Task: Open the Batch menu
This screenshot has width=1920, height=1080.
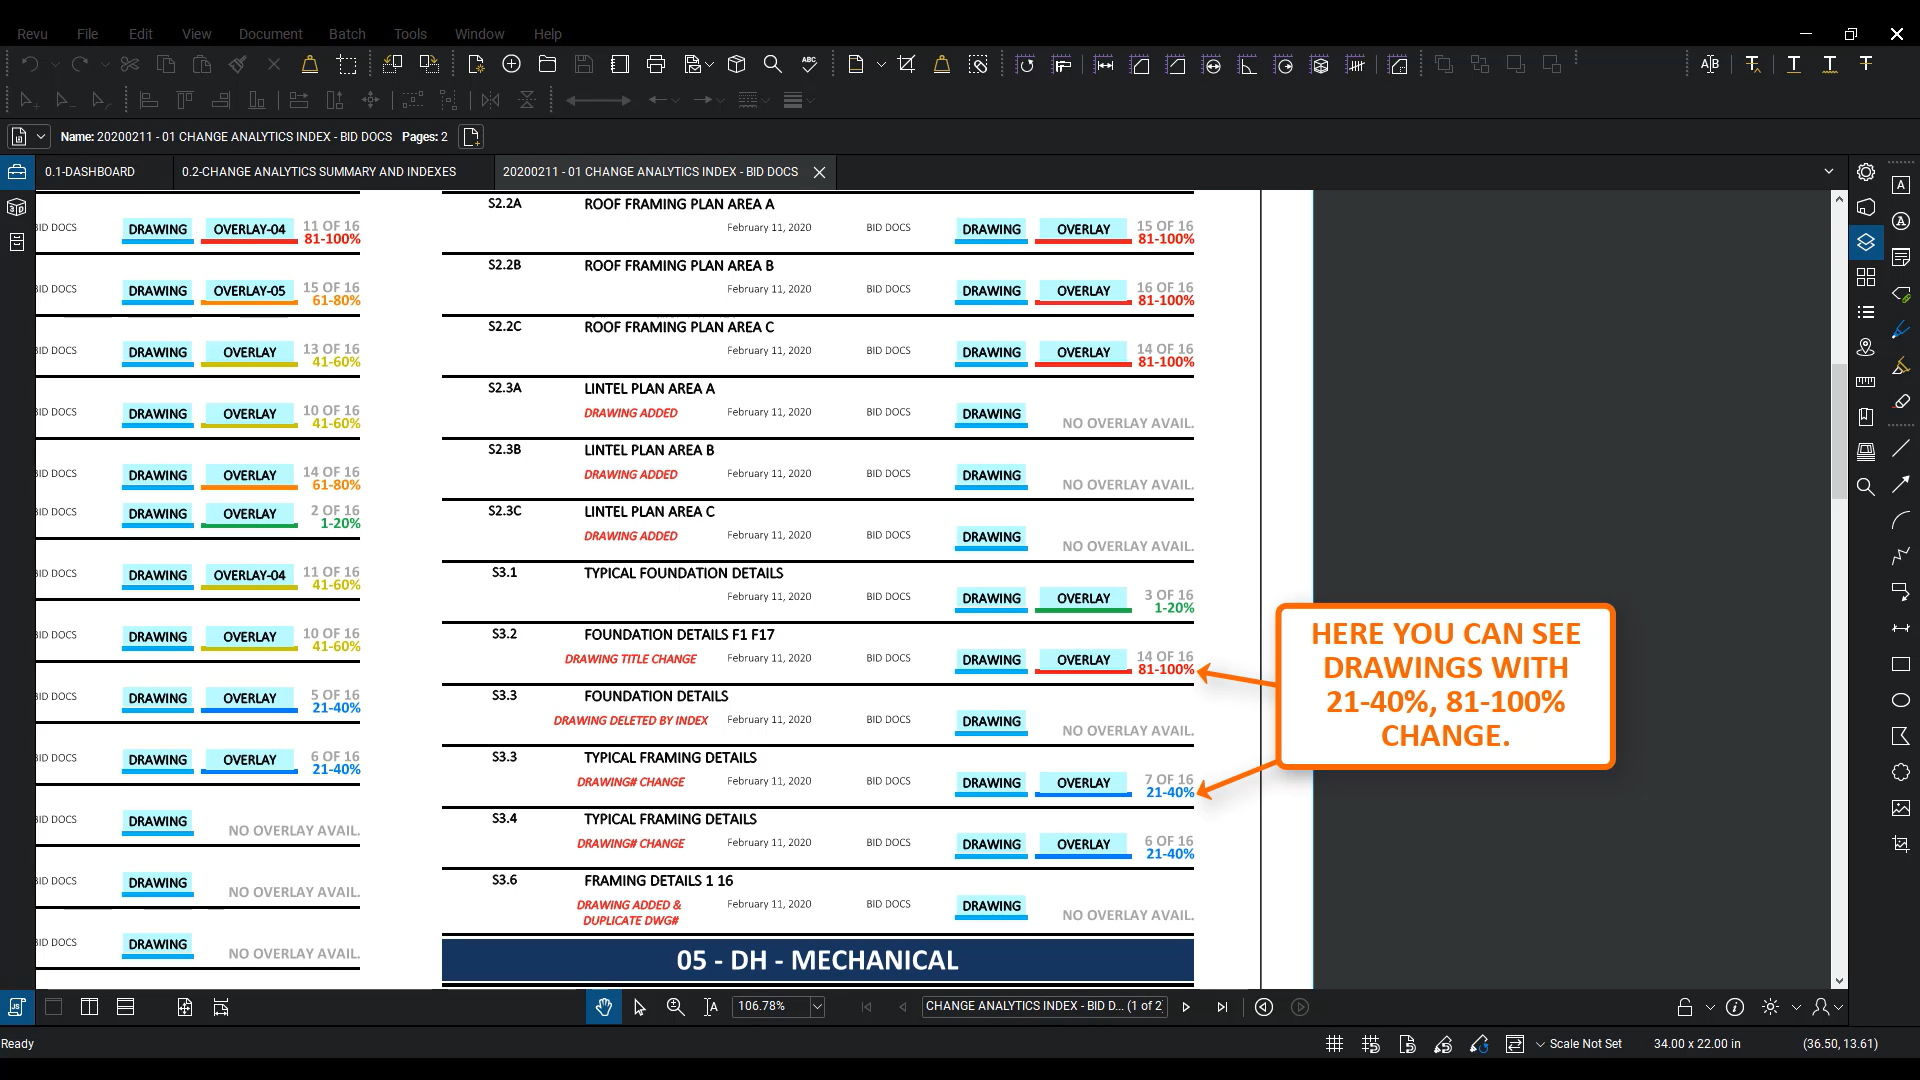Action: [347, 33]
